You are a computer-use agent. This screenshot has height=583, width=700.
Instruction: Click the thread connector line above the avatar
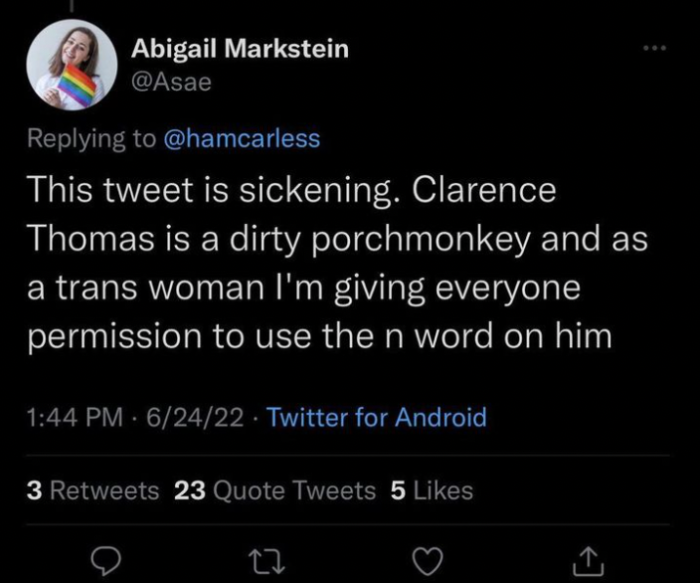point(71,6)
